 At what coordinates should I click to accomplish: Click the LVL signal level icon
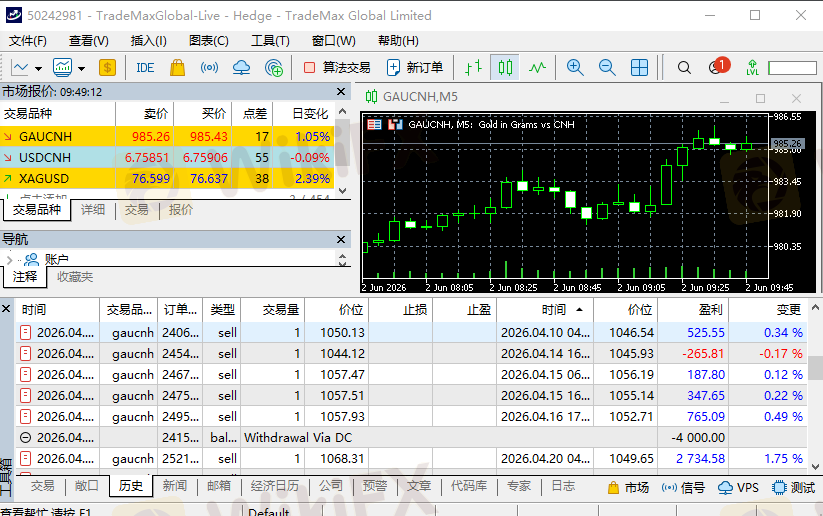pyautogui.click(x=752, y=68)
